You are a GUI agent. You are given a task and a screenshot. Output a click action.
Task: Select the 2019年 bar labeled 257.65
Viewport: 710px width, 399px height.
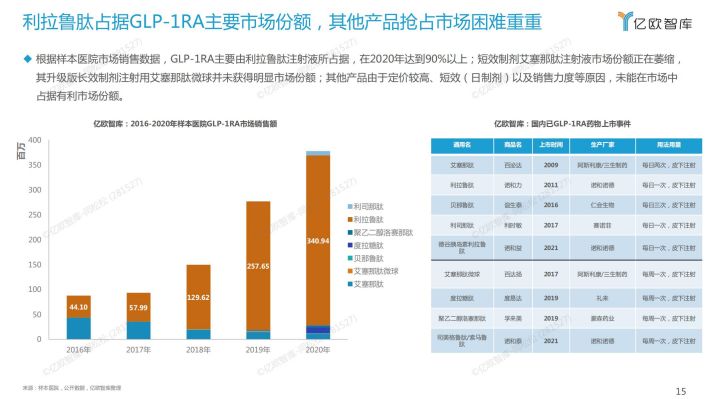pyautogui.click(x=258, y=266)
